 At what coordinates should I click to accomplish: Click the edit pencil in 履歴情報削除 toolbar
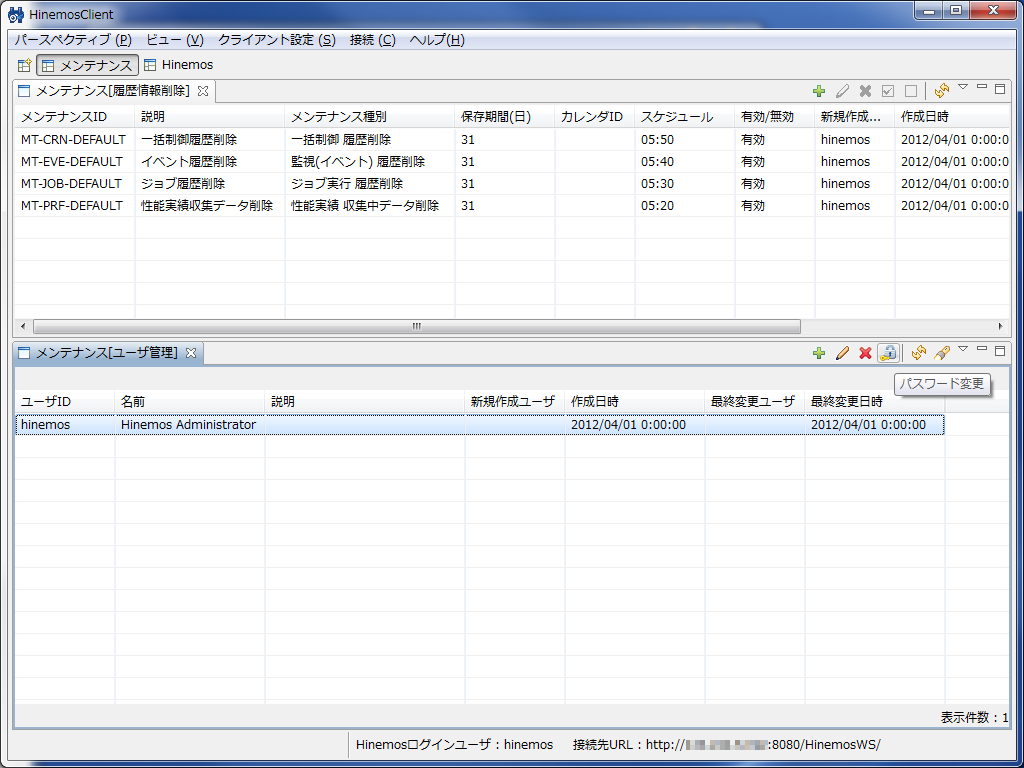842,91
